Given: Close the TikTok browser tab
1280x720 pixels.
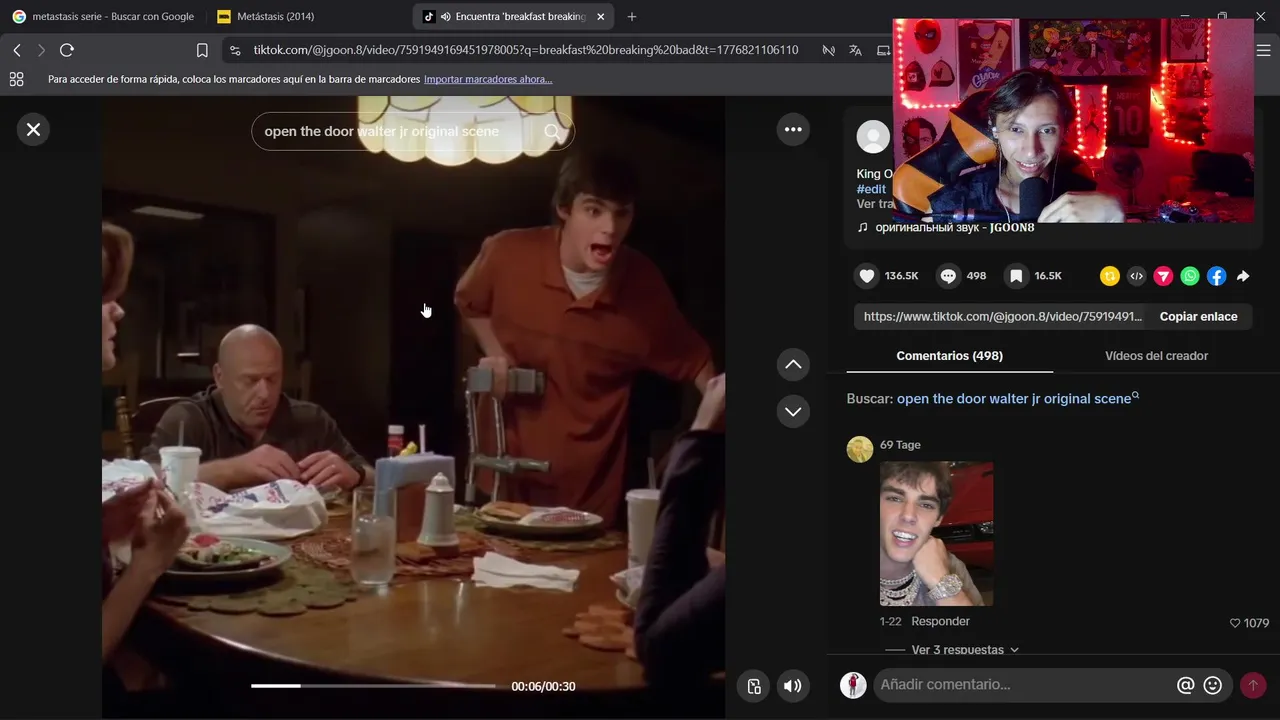Looking at the screenshot, I should [x=600, y=16].
